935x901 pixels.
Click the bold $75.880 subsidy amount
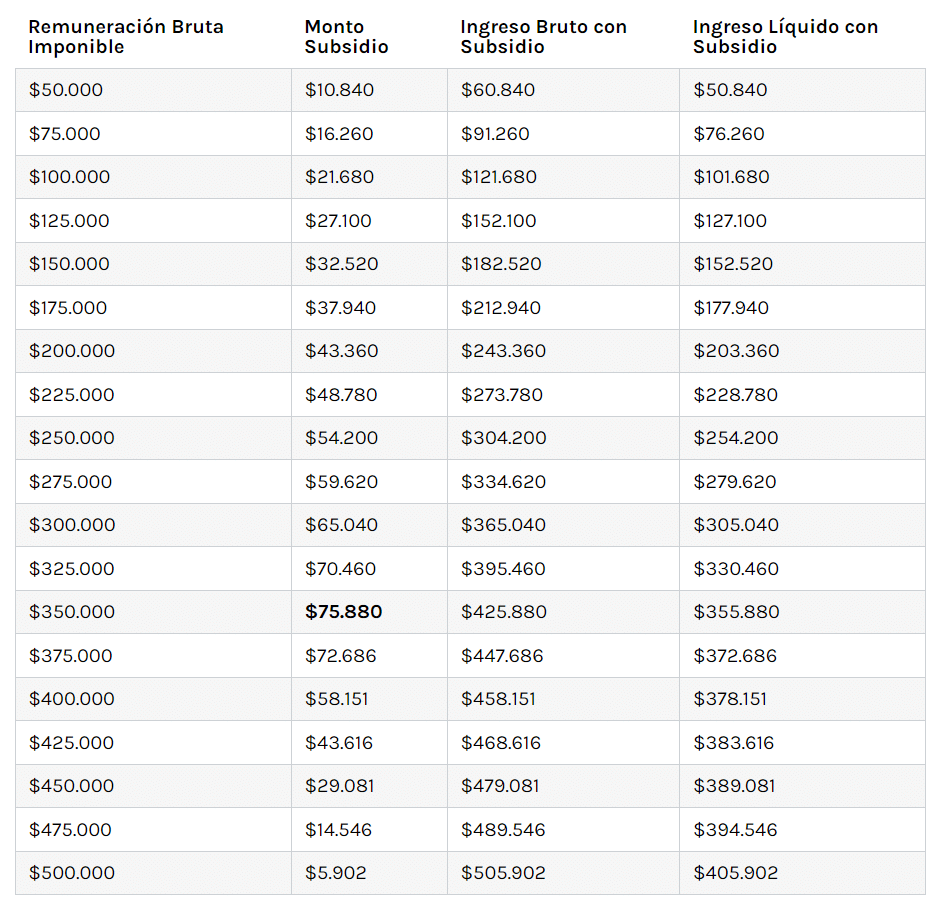(x=343, y=612)
